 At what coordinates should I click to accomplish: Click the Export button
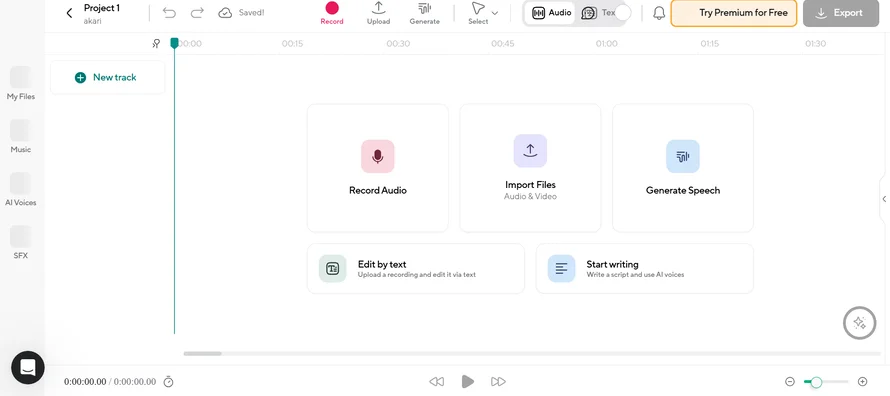click(841, 13)
